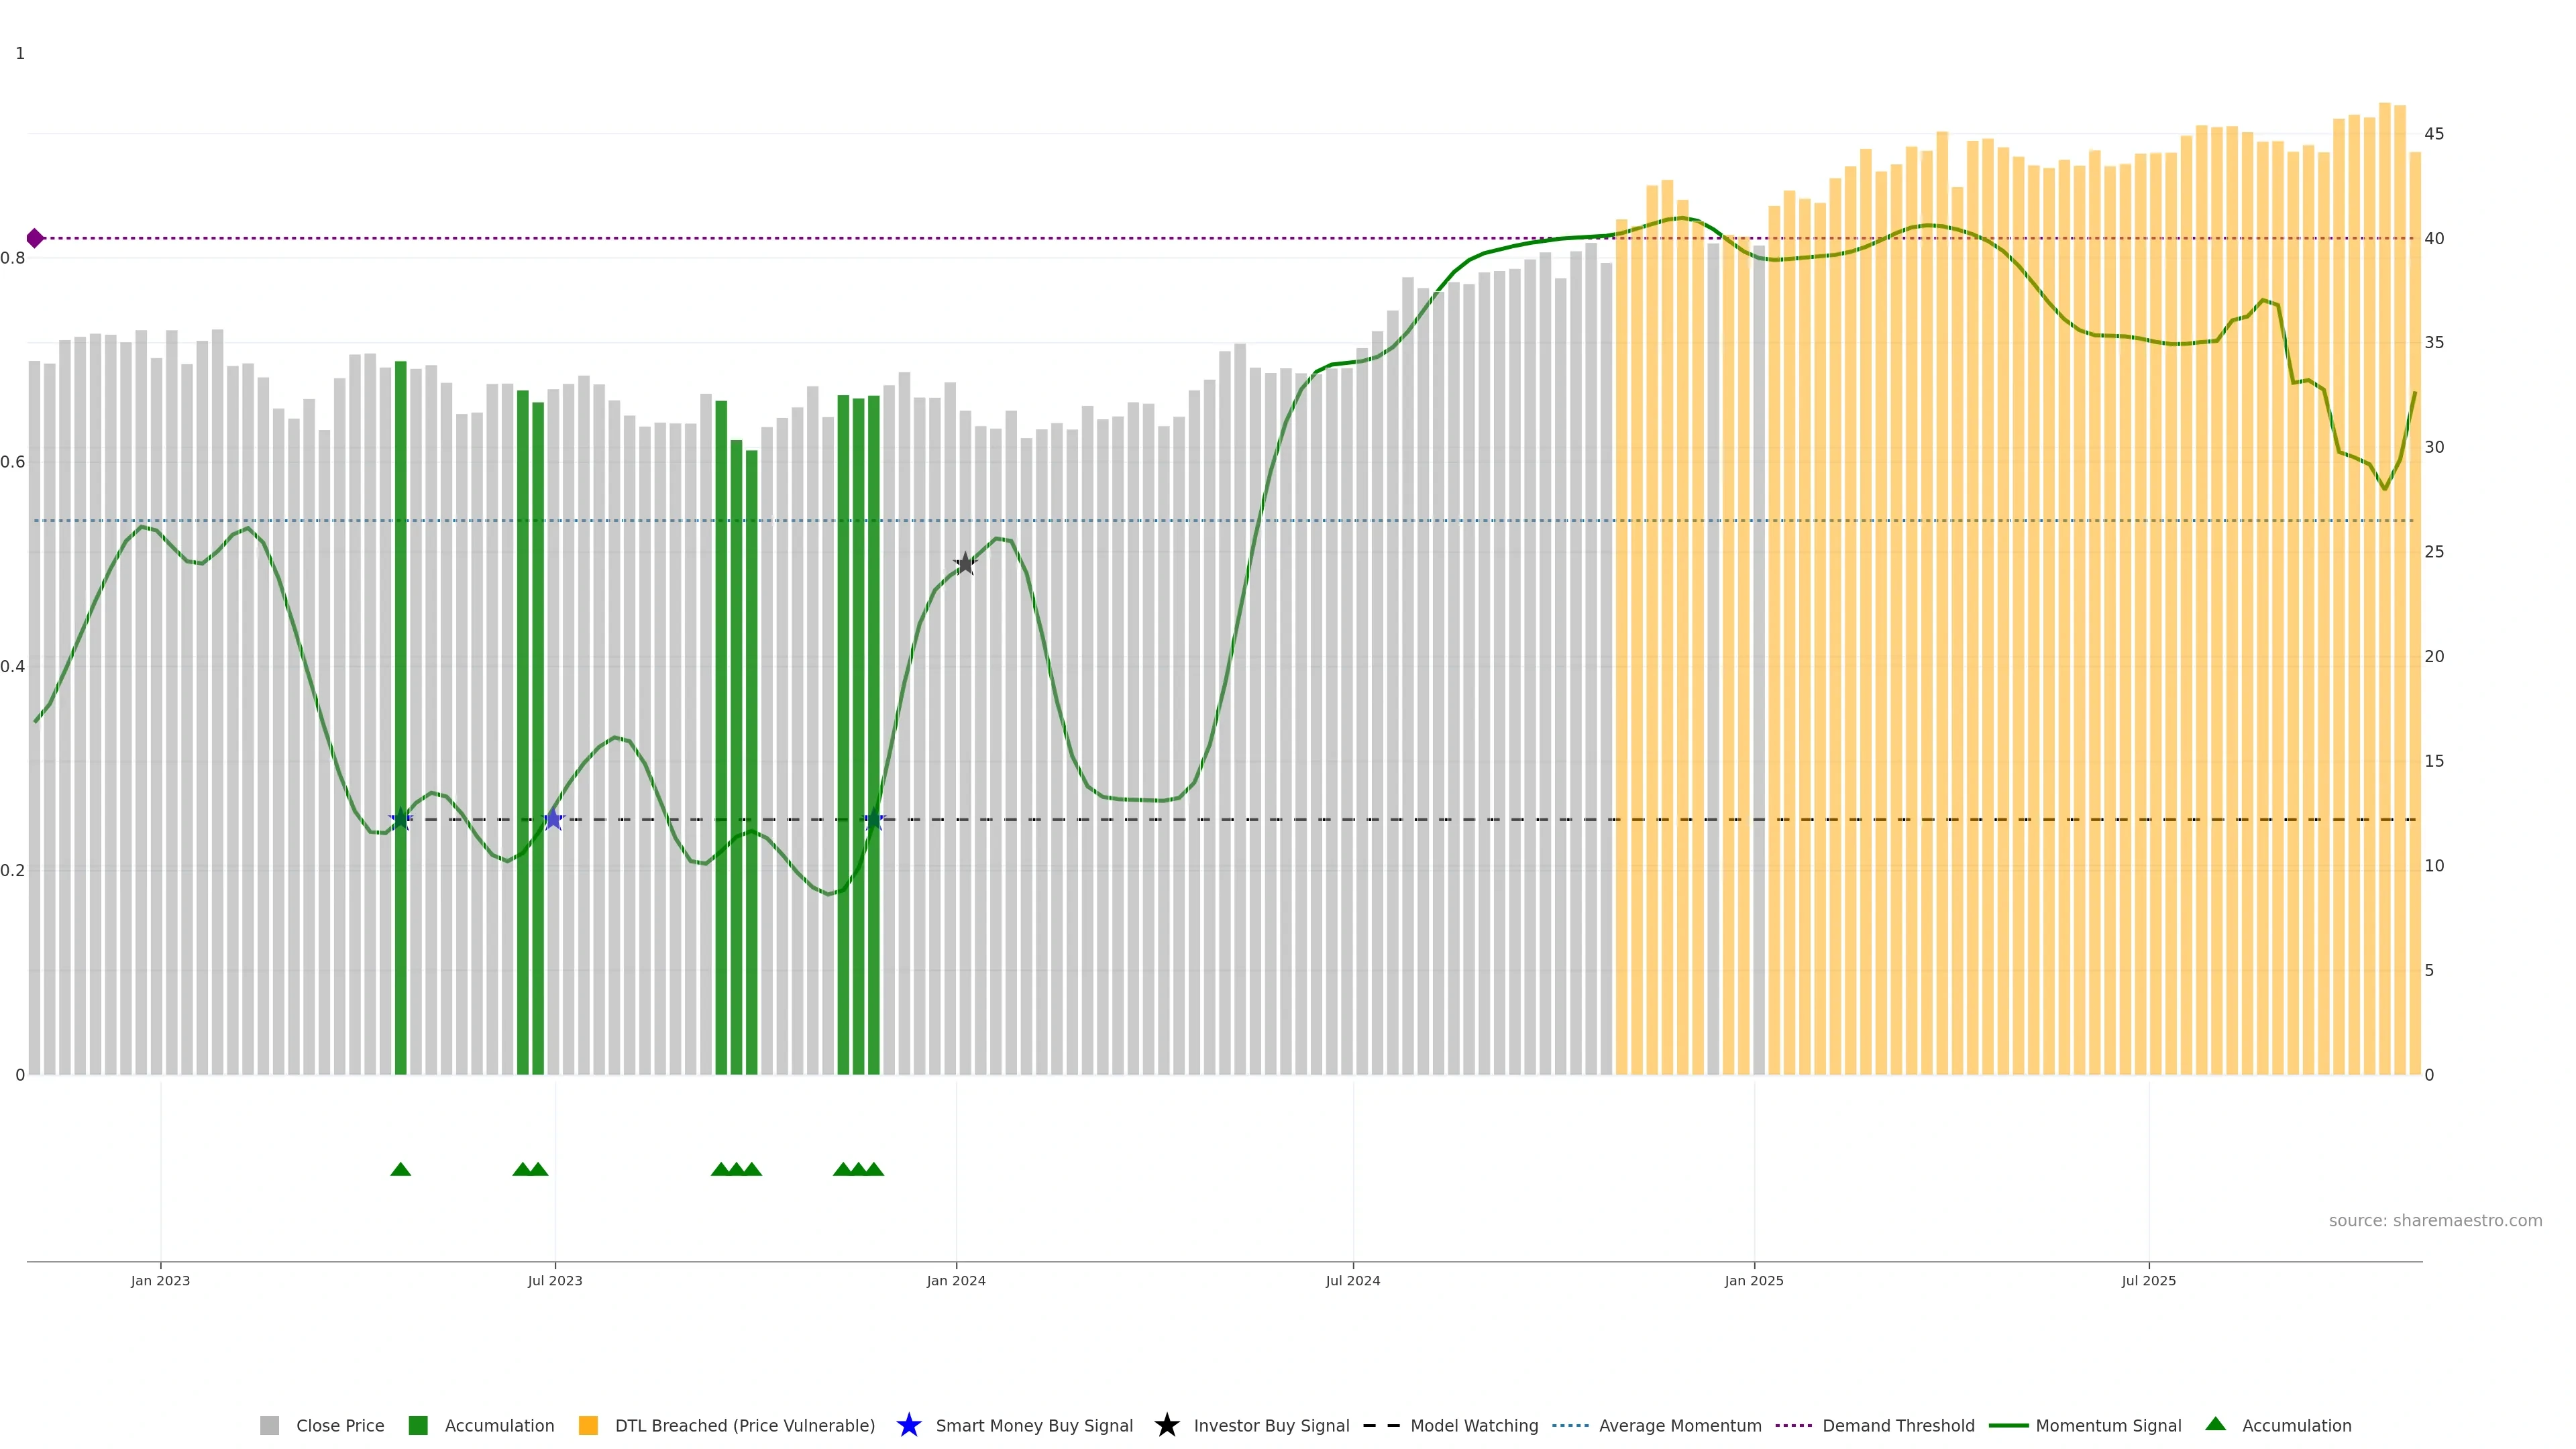The image size is (2576, 1449).
Task: Click the black star legend icon
Action: pyautogui.click(x=1166, y=1425)
